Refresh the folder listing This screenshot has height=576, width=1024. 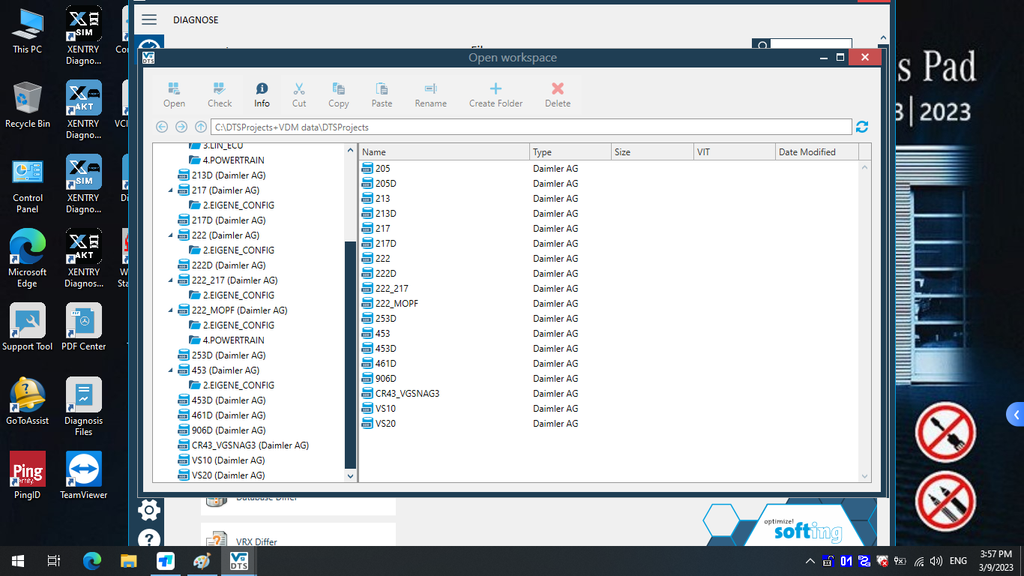tap(862, 127)
